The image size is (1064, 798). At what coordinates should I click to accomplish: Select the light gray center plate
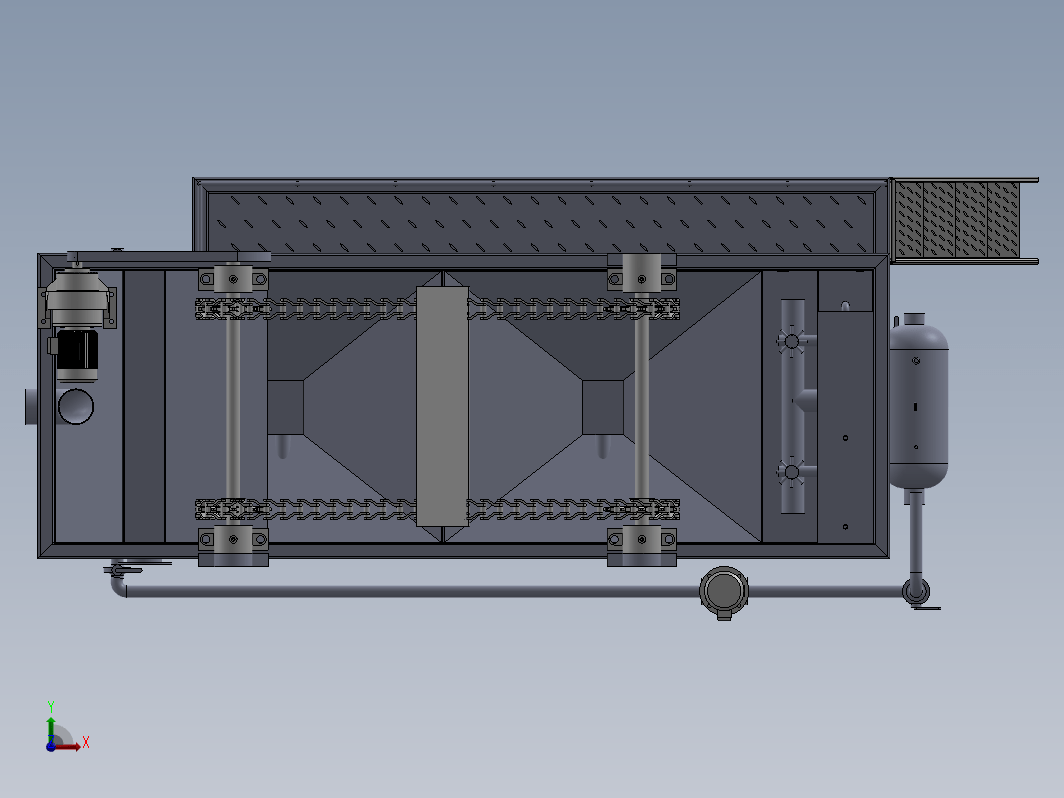[x=442, y=406]
